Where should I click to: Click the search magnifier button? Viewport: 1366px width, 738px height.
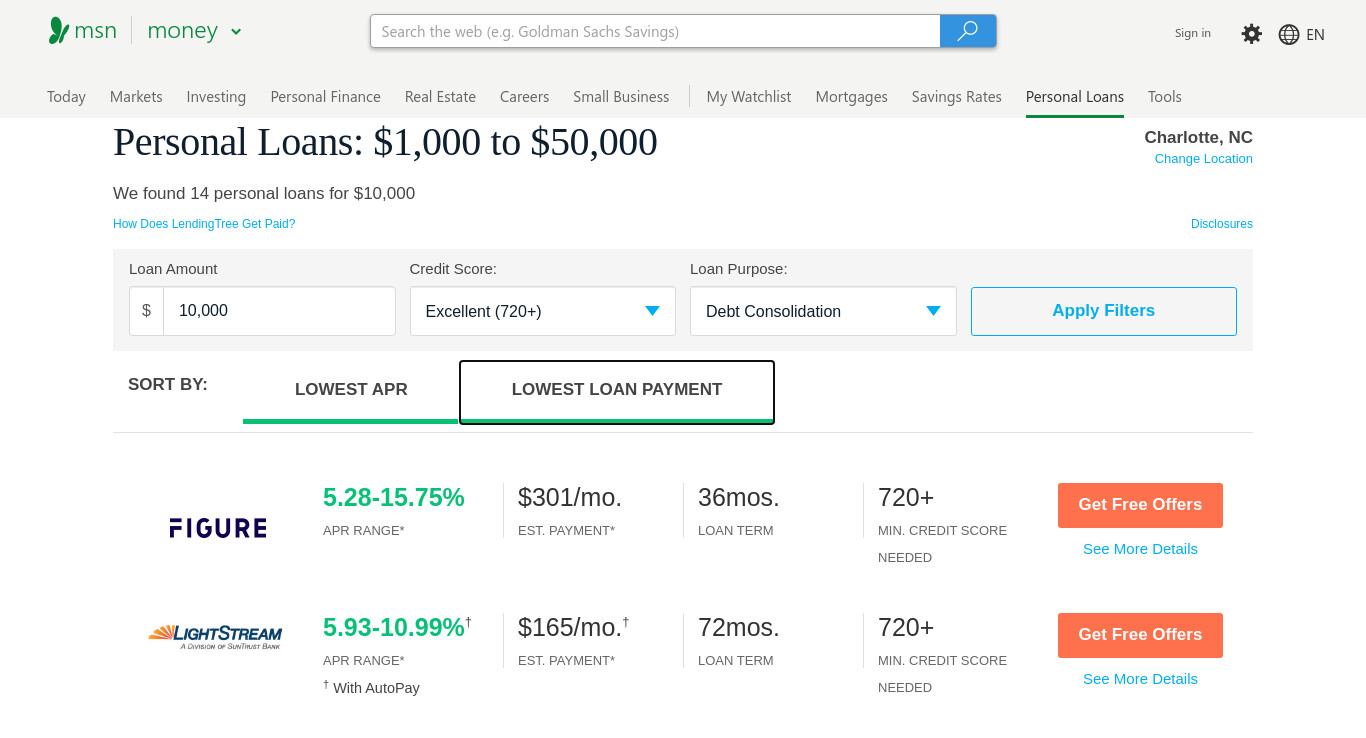[x=968, y=31]
